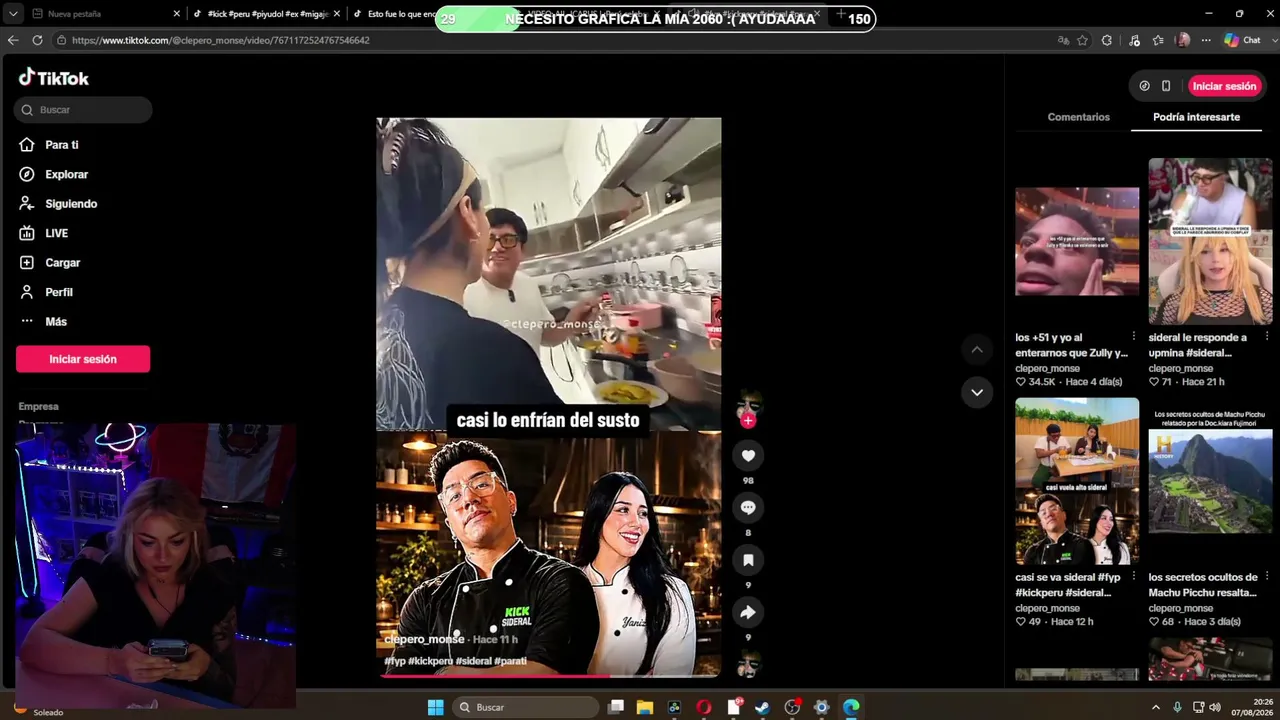Image resolution: width=1280 pixels, height=720 pixels.
Task: Open Task View on the taskbar
Action: (x=616, y=707)
